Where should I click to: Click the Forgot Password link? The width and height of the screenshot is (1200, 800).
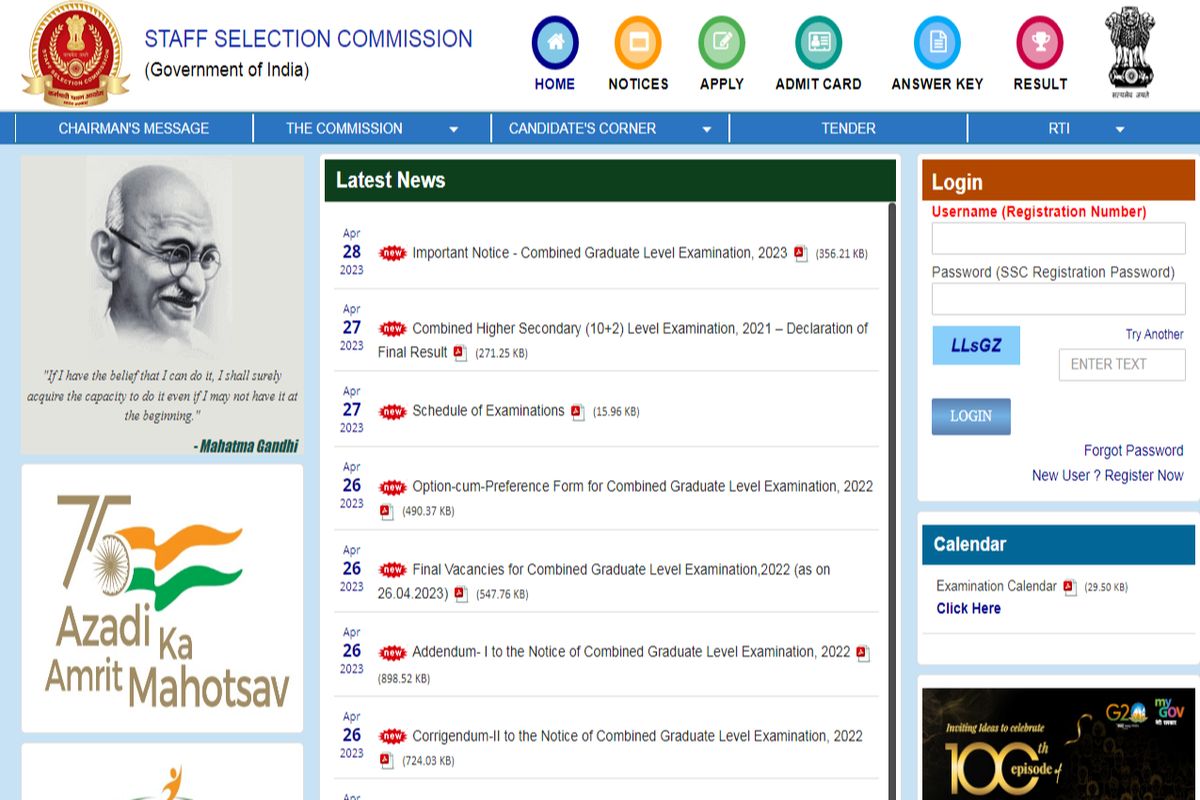tap(1133, 450)
